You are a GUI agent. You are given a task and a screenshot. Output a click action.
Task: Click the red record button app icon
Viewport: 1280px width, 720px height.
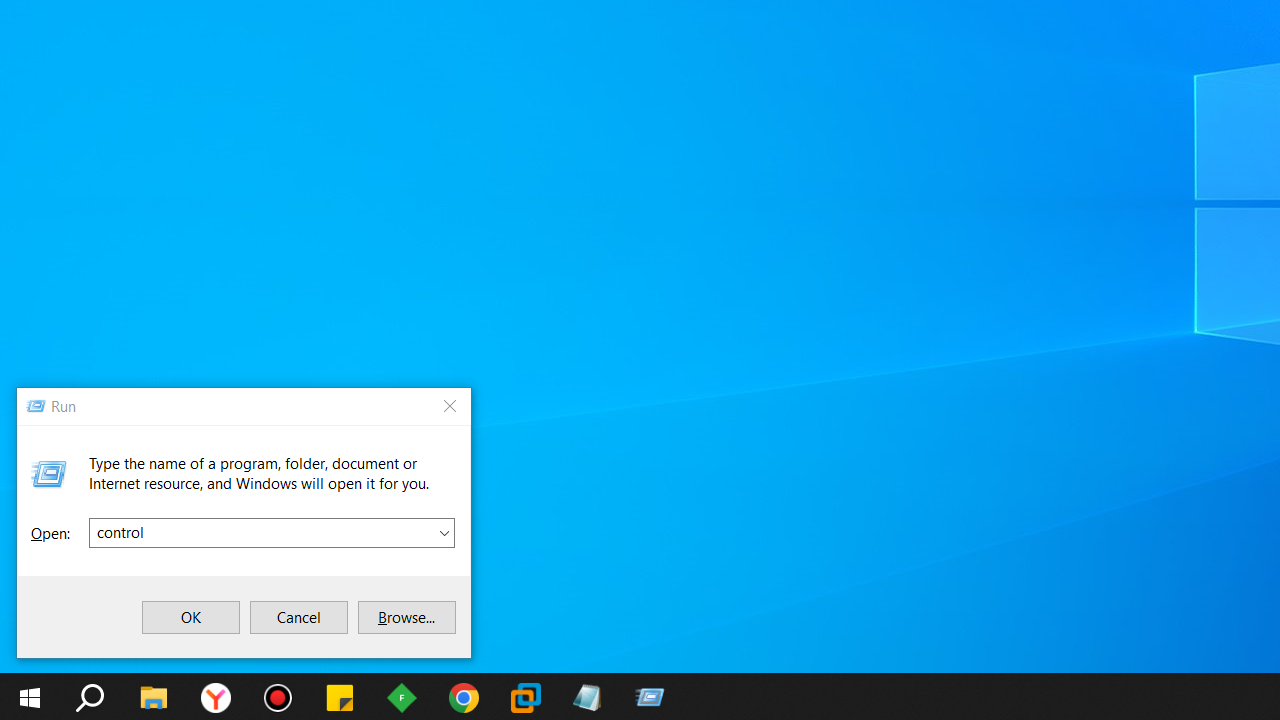tap(278, 697)
